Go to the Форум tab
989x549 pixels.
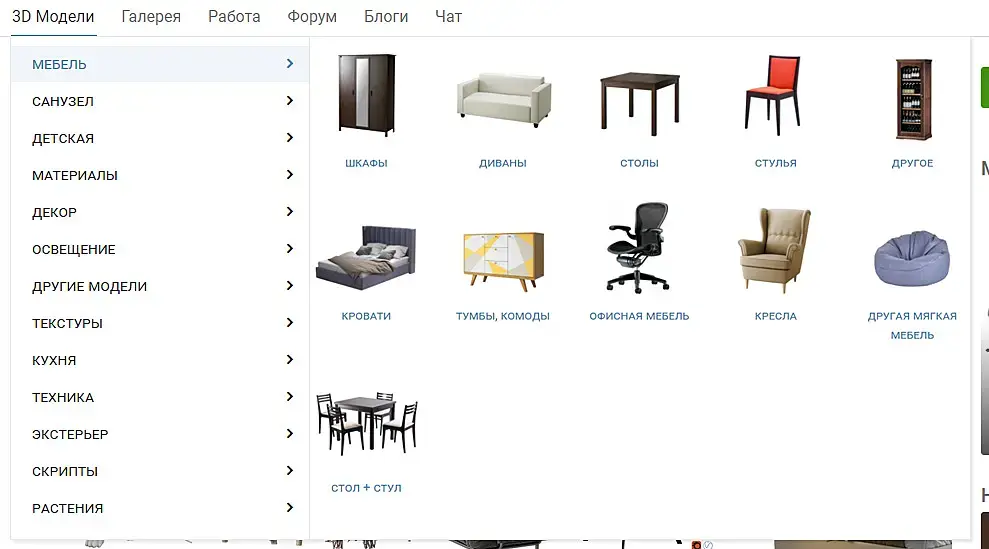click(x=312, y=16)
